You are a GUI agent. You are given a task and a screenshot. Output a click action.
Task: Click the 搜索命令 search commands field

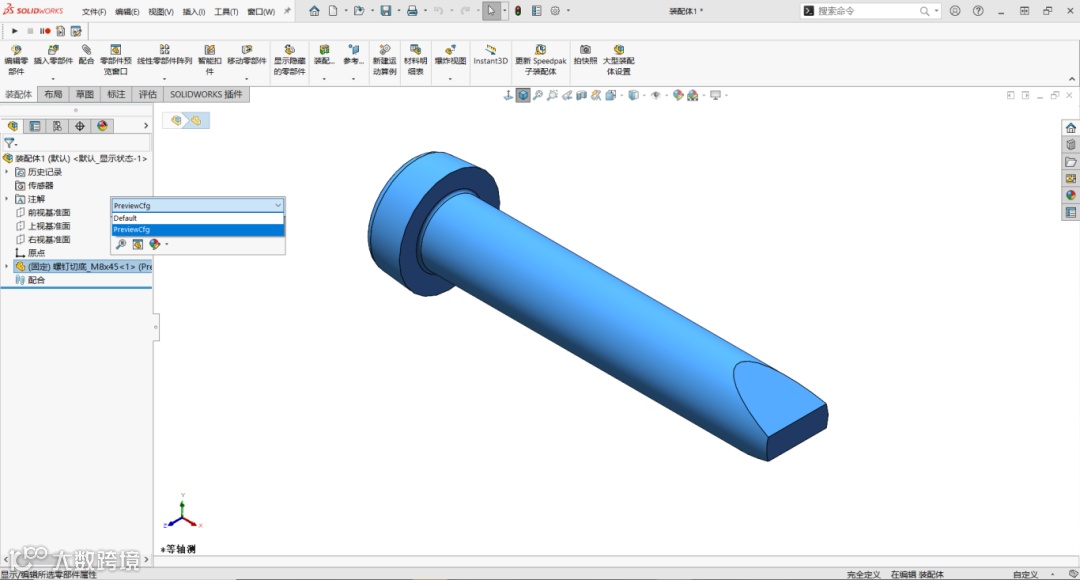(x=864, y=11)
